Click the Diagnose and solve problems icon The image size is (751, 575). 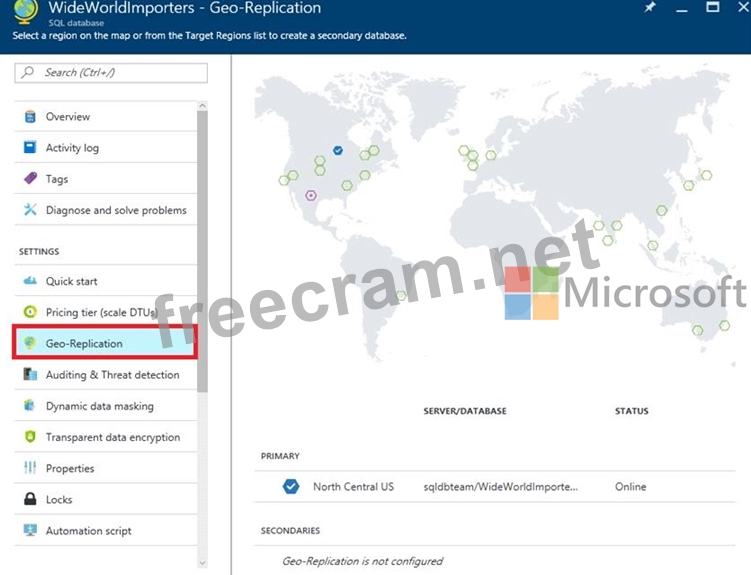(x=30, y=210)
